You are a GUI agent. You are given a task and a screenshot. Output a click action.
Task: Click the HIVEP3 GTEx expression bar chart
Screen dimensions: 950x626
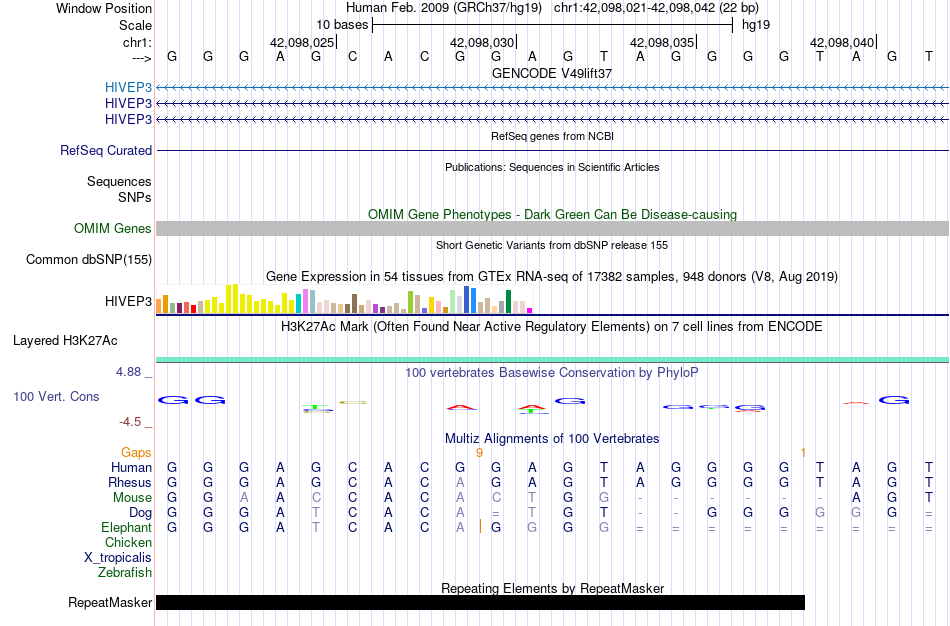[344, 299]
